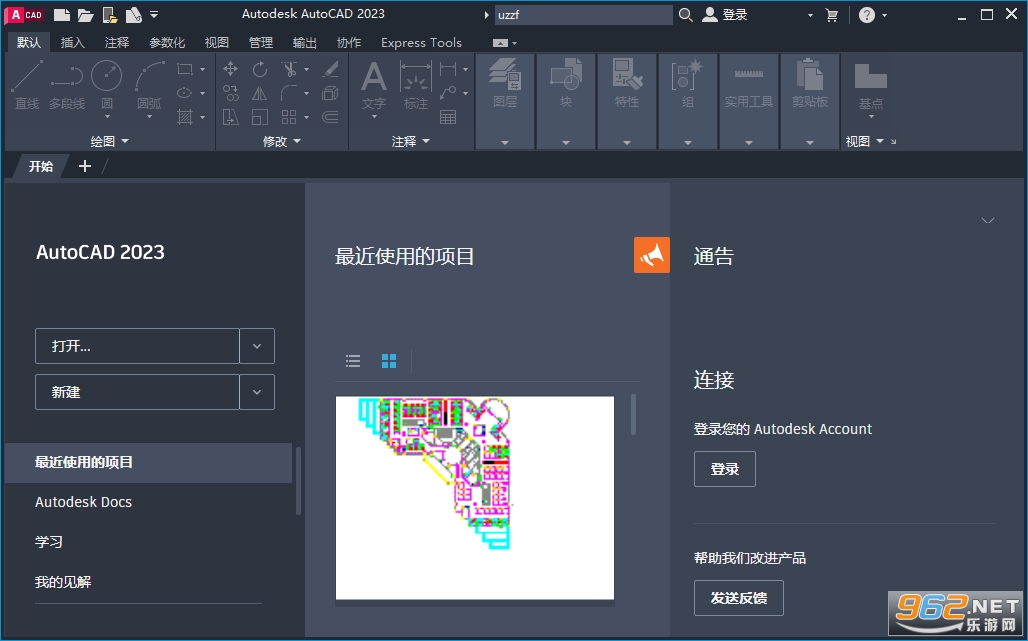
Task: Open the Block (块) panel icon
Action: [566, 82]
